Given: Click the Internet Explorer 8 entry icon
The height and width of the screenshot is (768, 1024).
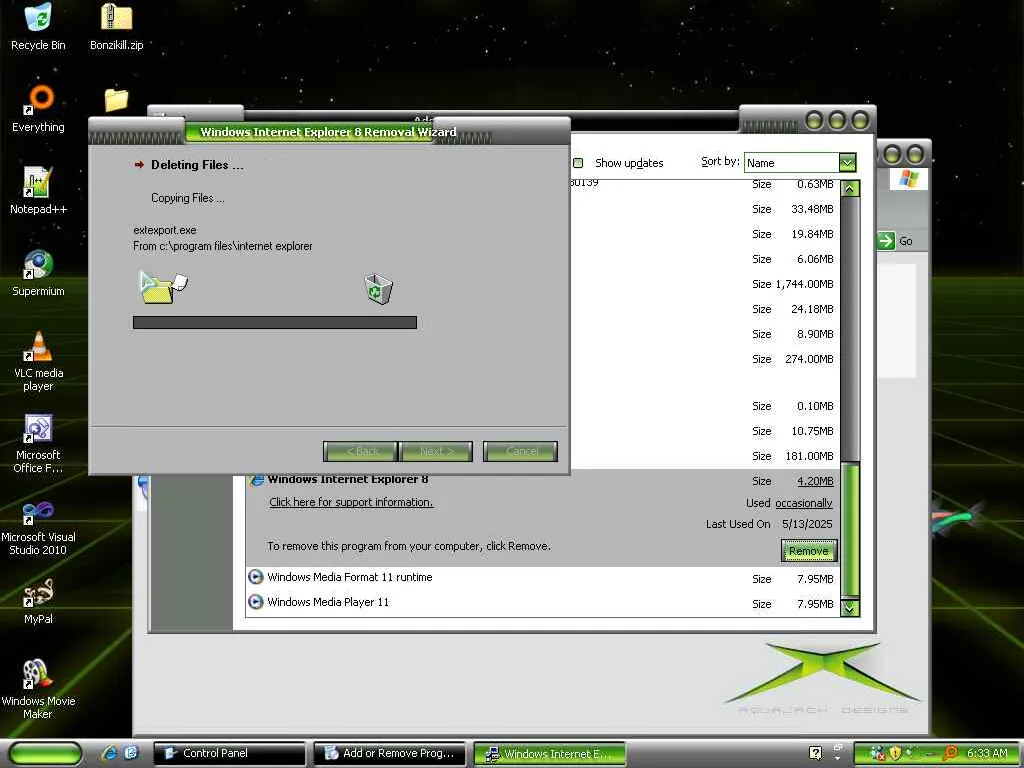Looking at the screenshot, I should tap(256, 480).
